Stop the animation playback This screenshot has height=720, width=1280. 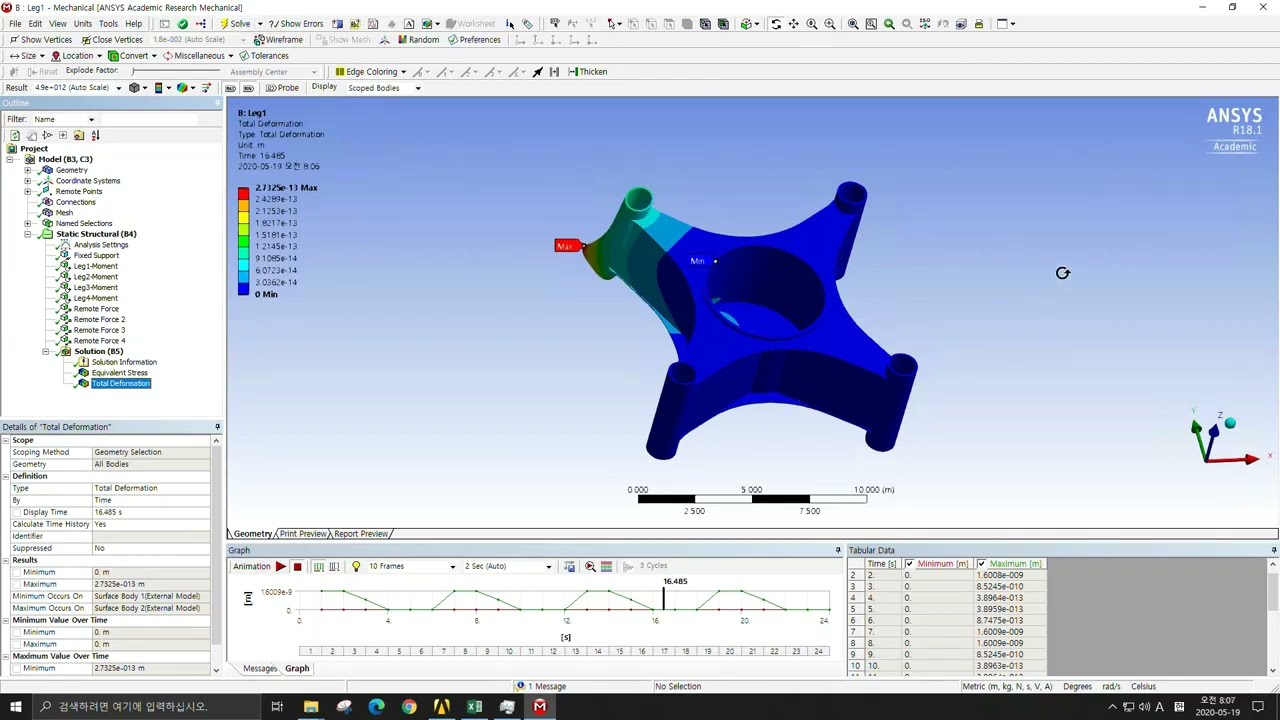297,567
